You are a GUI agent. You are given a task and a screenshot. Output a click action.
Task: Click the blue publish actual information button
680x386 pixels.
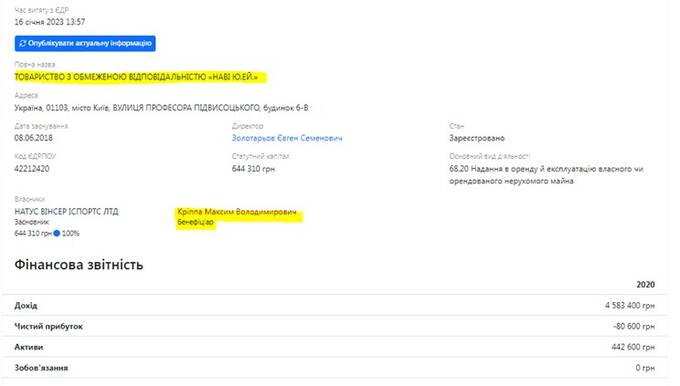(x=85, y=43)
